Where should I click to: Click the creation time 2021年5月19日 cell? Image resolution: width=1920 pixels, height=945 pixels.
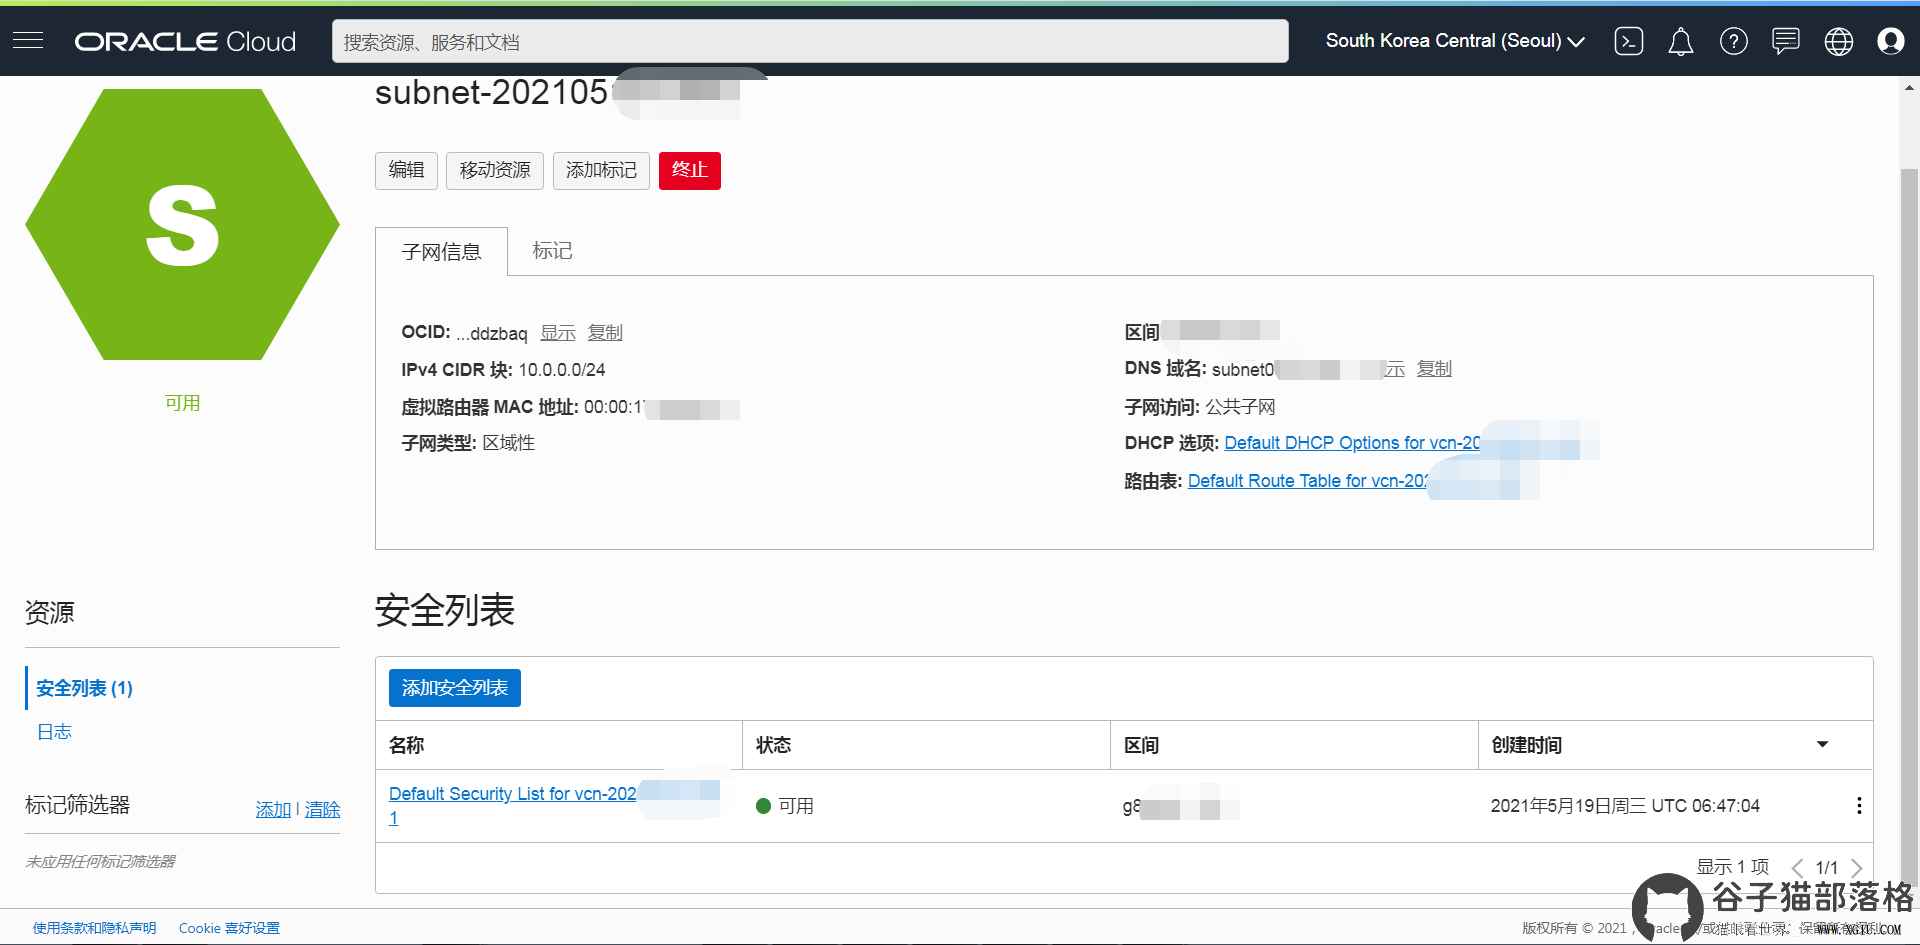(x=1625, y=806)
